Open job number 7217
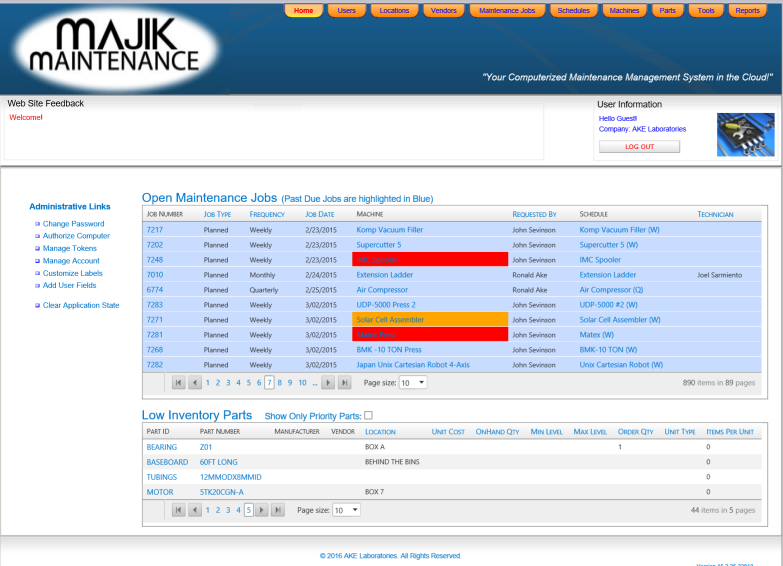This screenshot has width=783, height=566. (x=155, y=230)
